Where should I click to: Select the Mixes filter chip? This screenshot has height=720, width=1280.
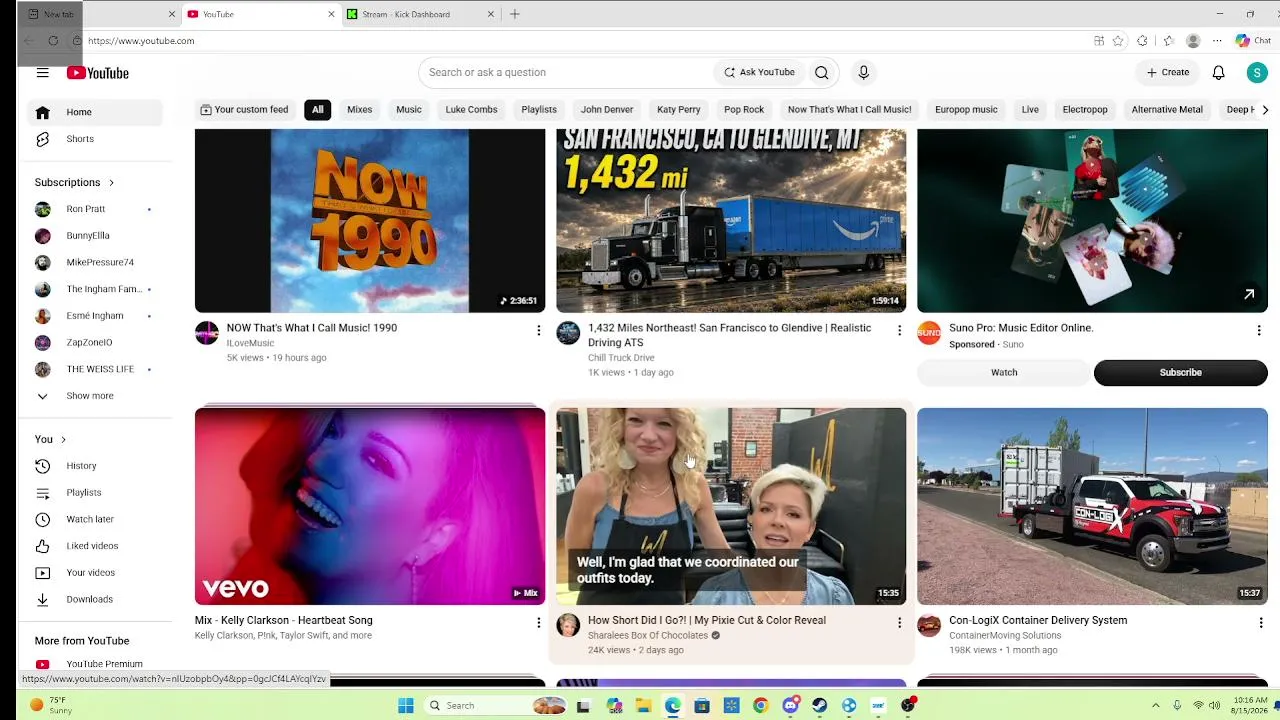pyautogui.click(x=360, y=110)
